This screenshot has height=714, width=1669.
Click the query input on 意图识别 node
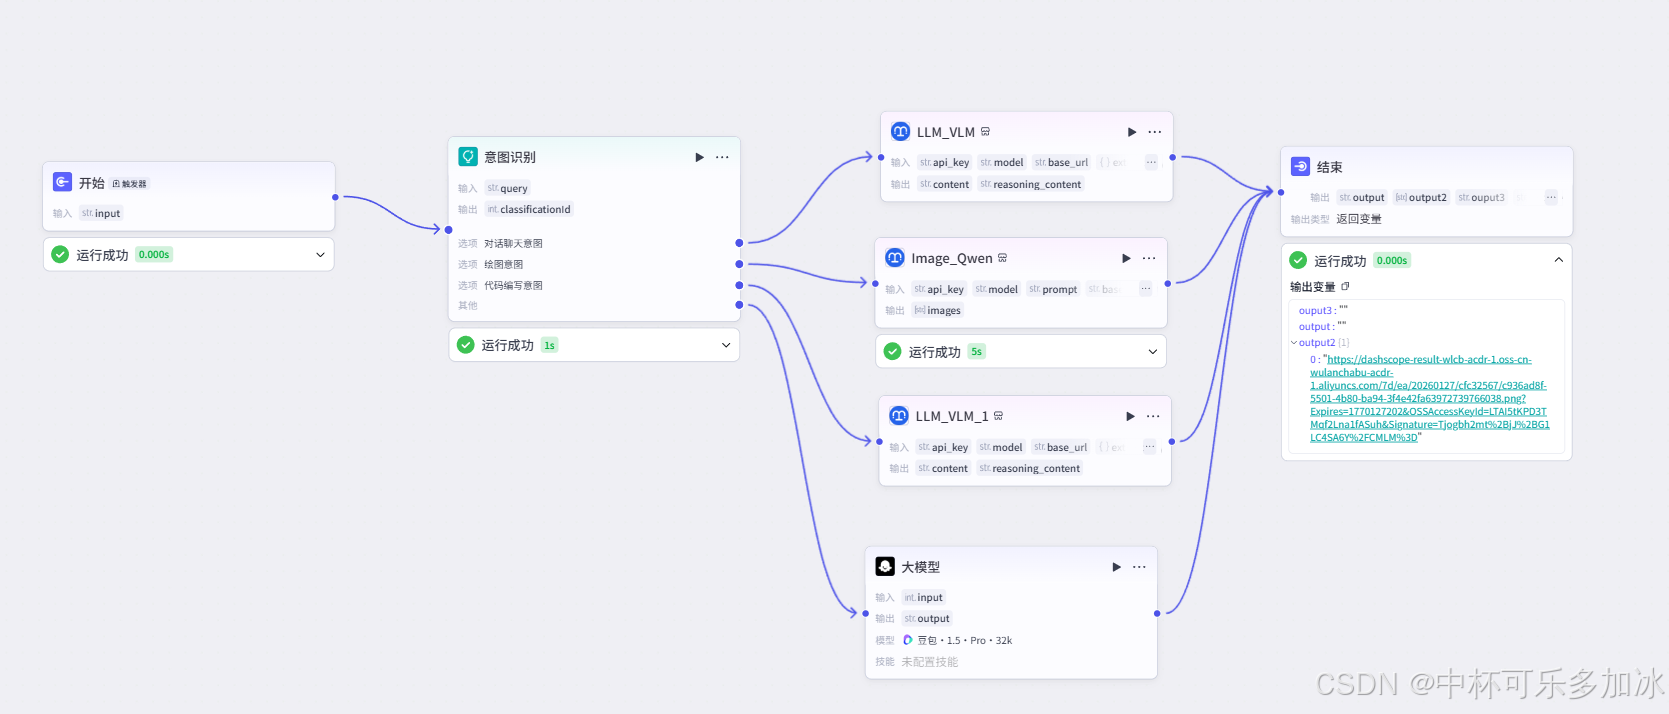click(x=507, y=188)
